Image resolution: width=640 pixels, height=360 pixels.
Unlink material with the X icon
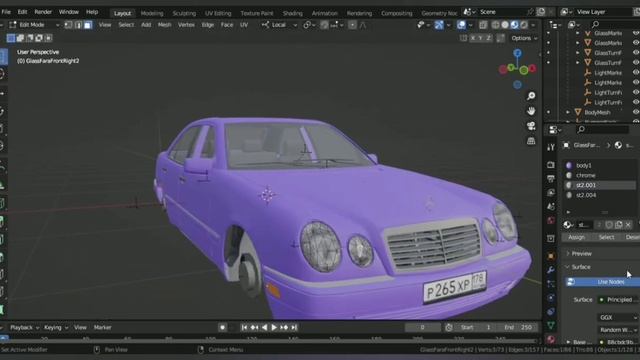pyautogui.click(x=628, y=225)
